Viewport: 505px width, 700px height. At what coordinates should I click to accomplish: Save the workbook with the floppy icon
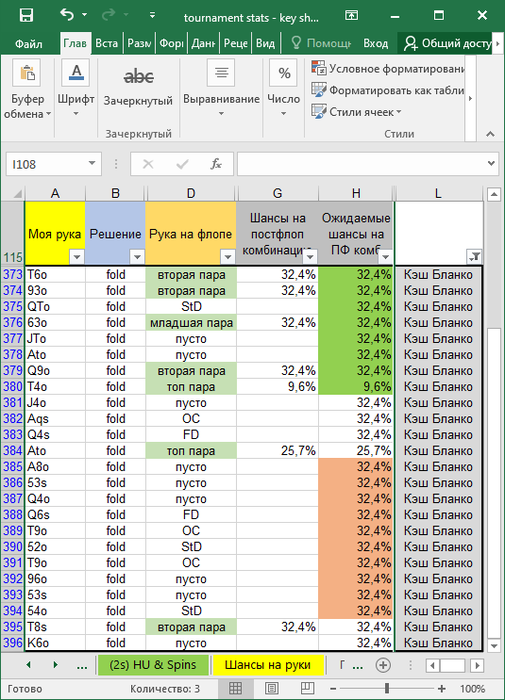[x=26, y=15]
